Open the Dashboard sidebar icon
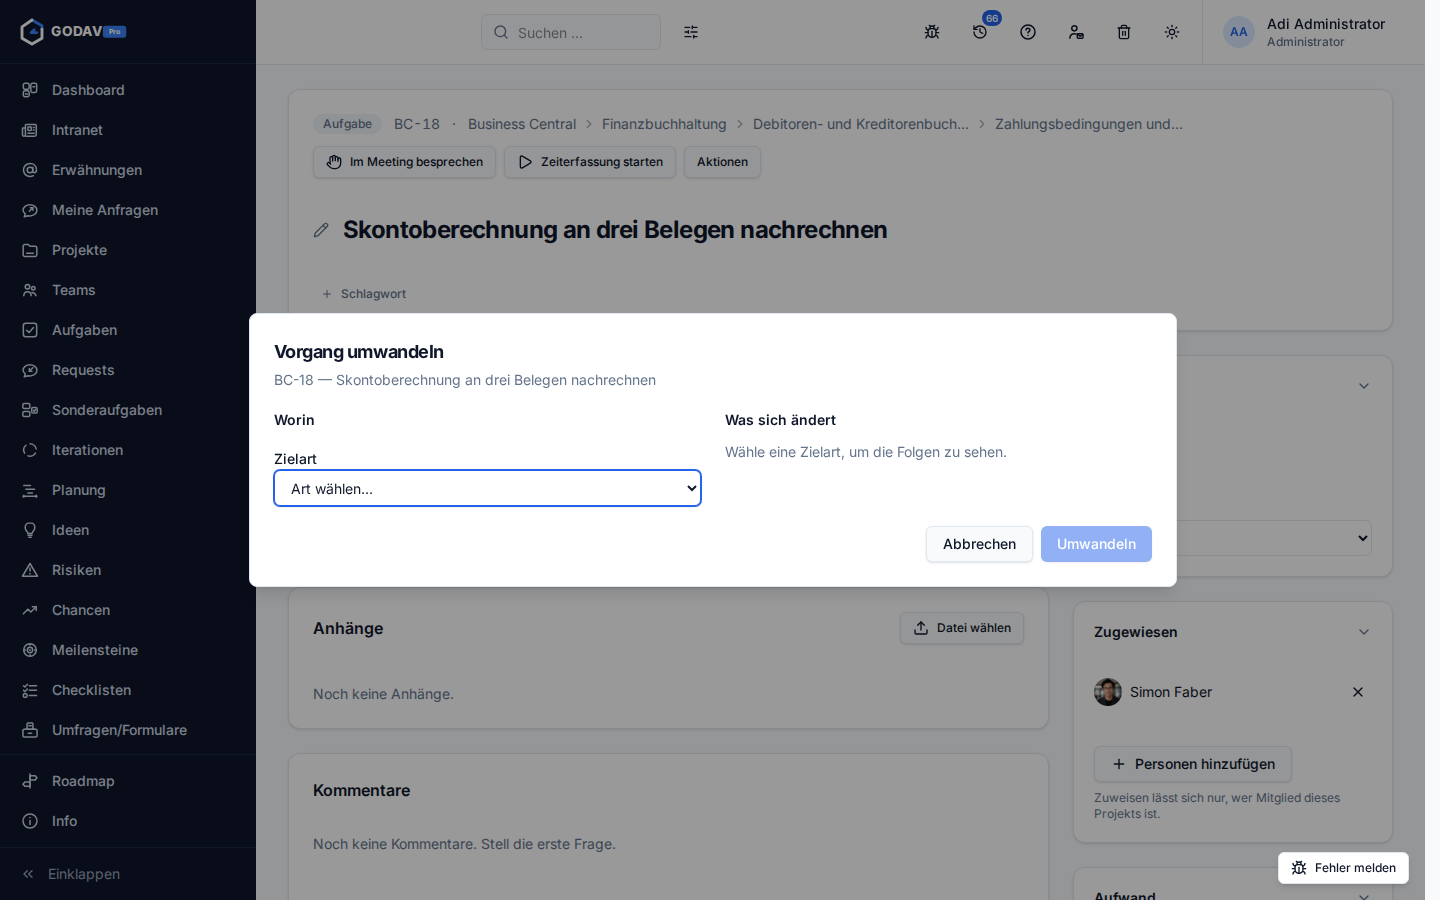The width and height of the screenshot is (1440, 900). pyautogui.click(x=30, y=90)
